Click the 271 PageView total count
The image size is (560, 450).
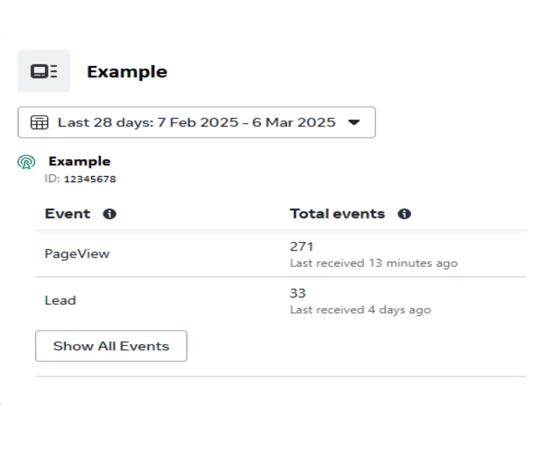301,247
